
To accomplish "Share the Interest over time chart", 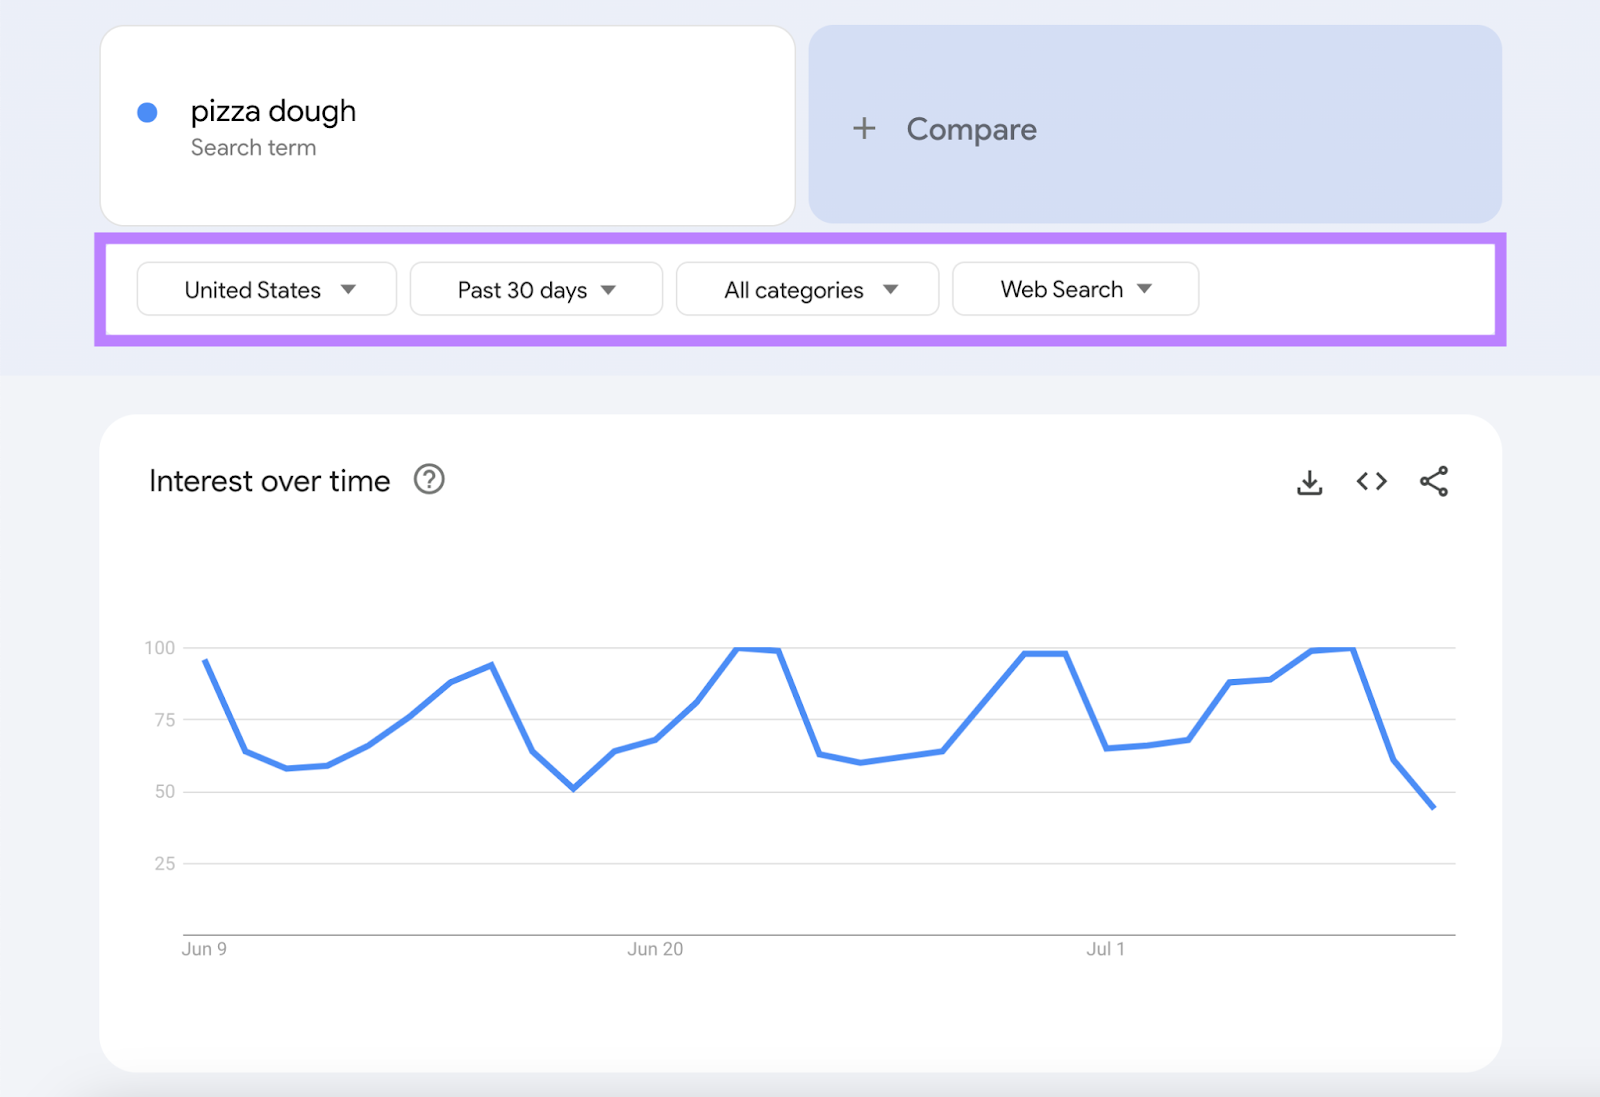I will (x=1433, y=482).
